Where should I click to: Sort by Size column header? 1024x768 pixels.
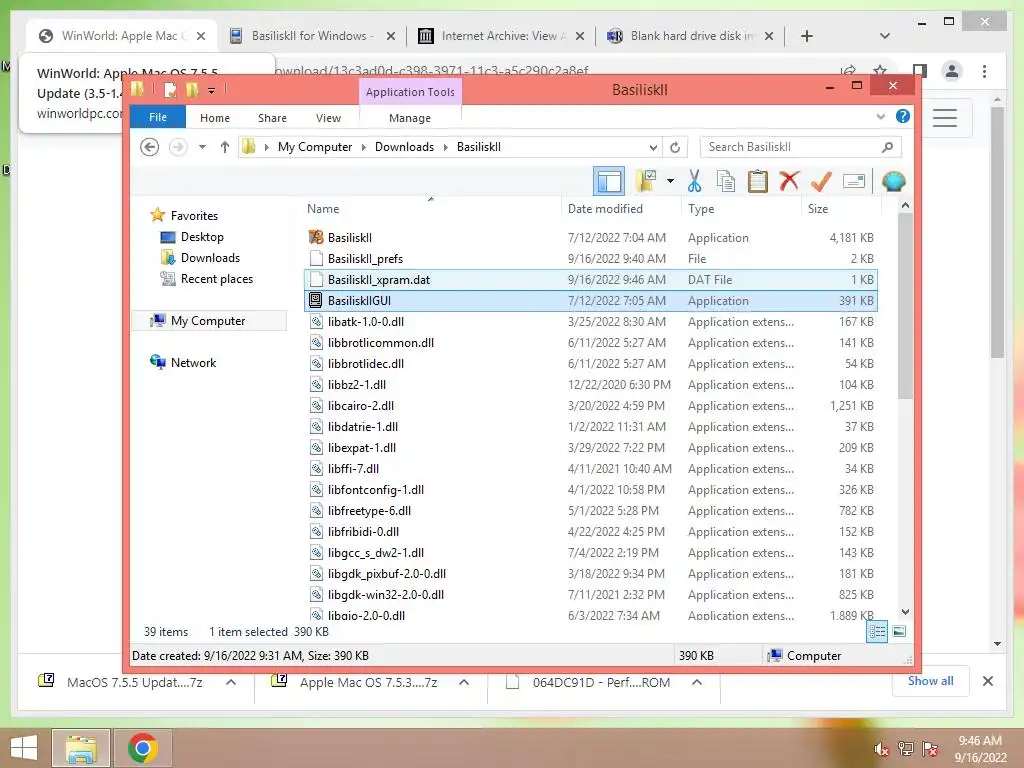(841, 208)
